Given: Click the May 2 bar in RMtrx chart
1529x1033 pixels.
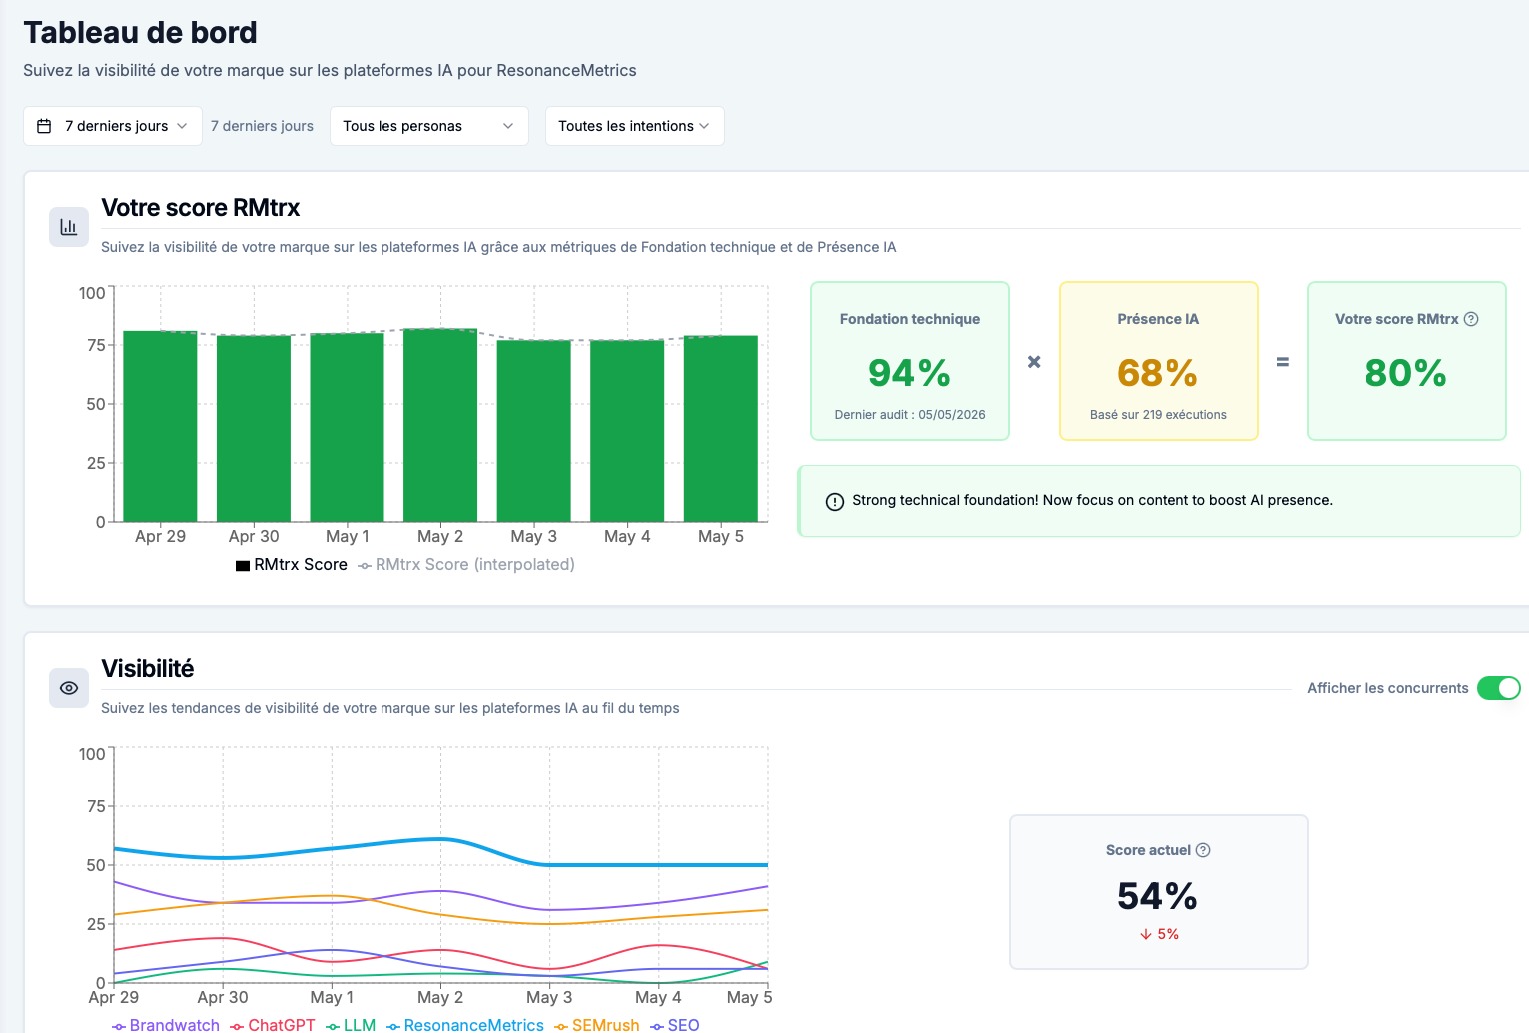Looking at the screenshot, I should 440,425.
